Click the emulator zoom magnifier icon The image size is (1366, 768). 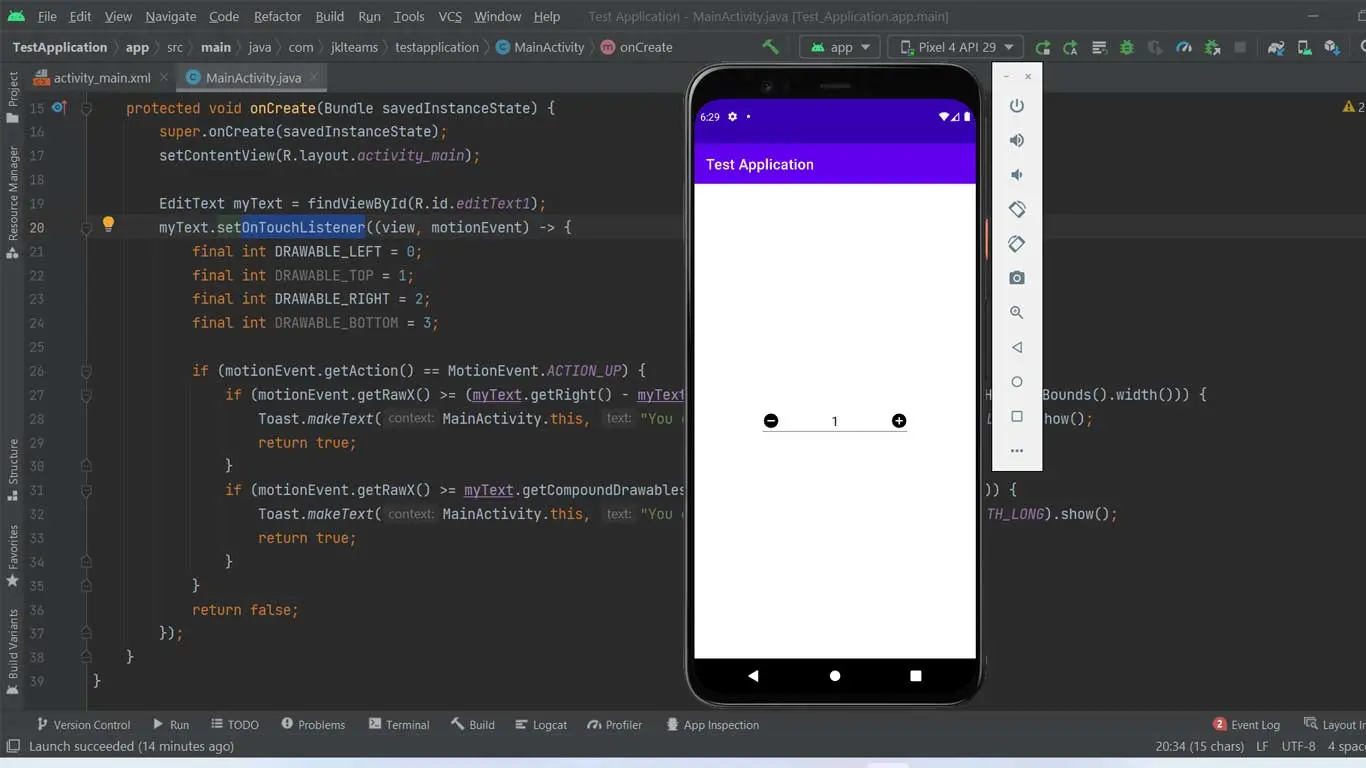(x=1016, y=313)
